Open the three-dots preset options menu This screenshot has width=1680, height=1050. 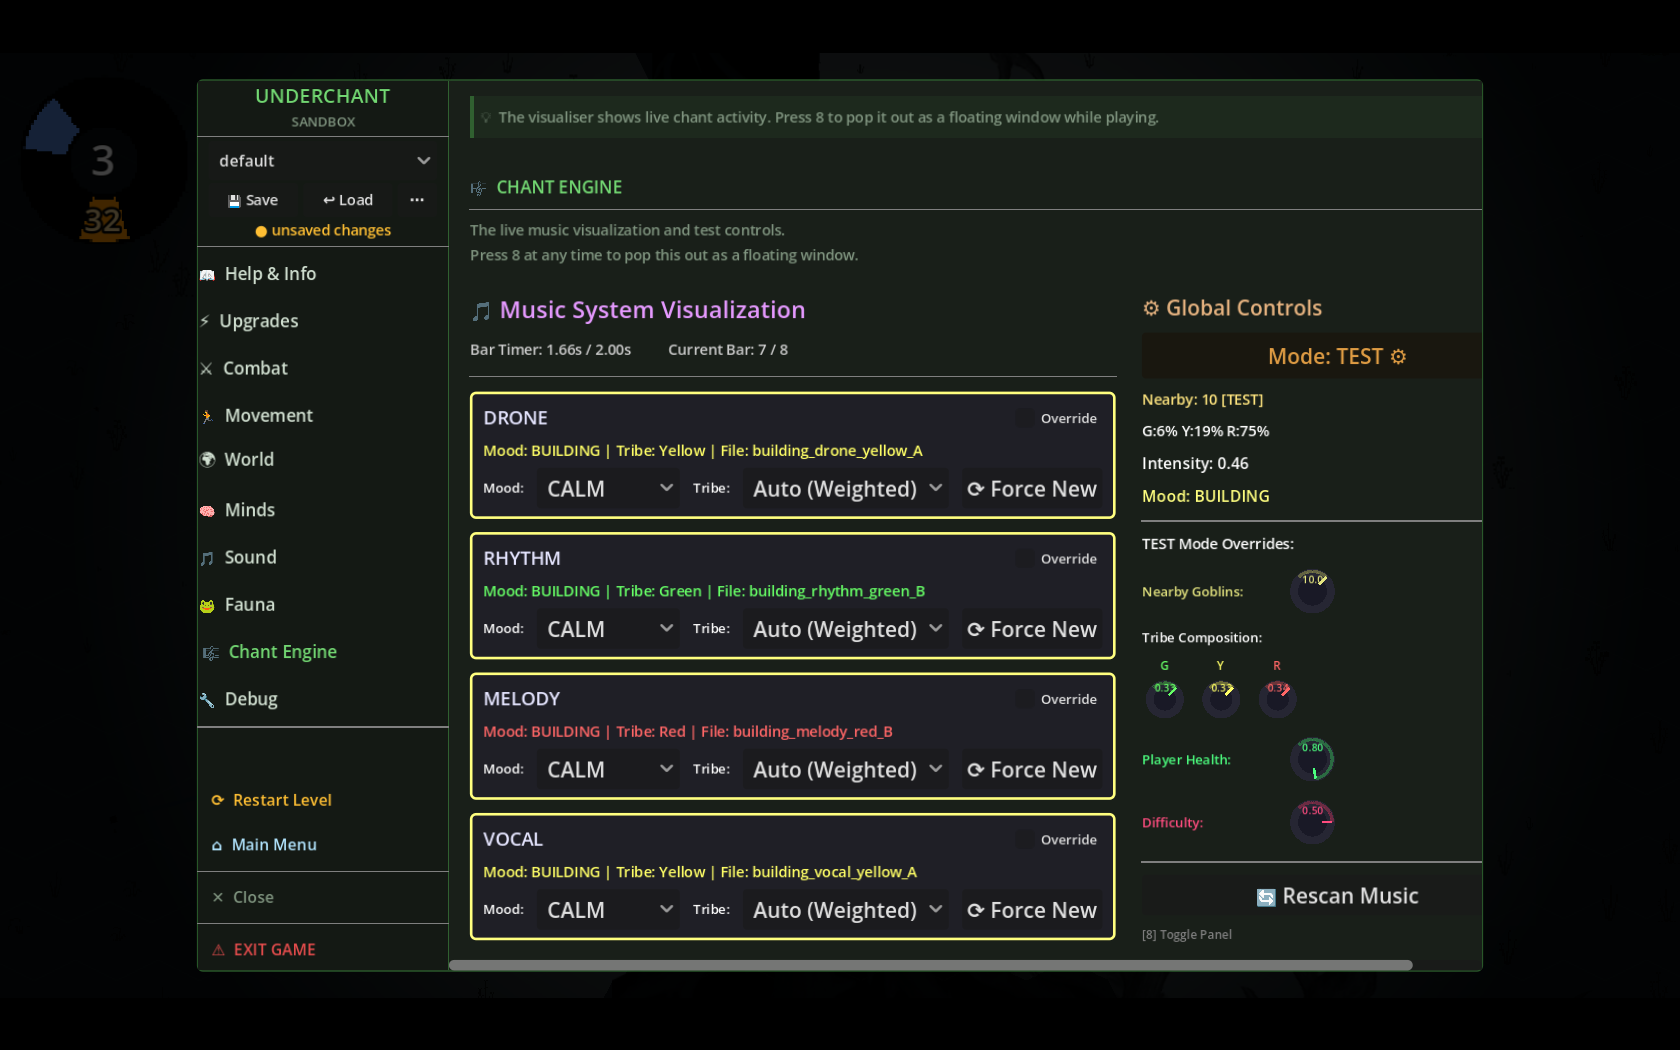click(417, 200)
